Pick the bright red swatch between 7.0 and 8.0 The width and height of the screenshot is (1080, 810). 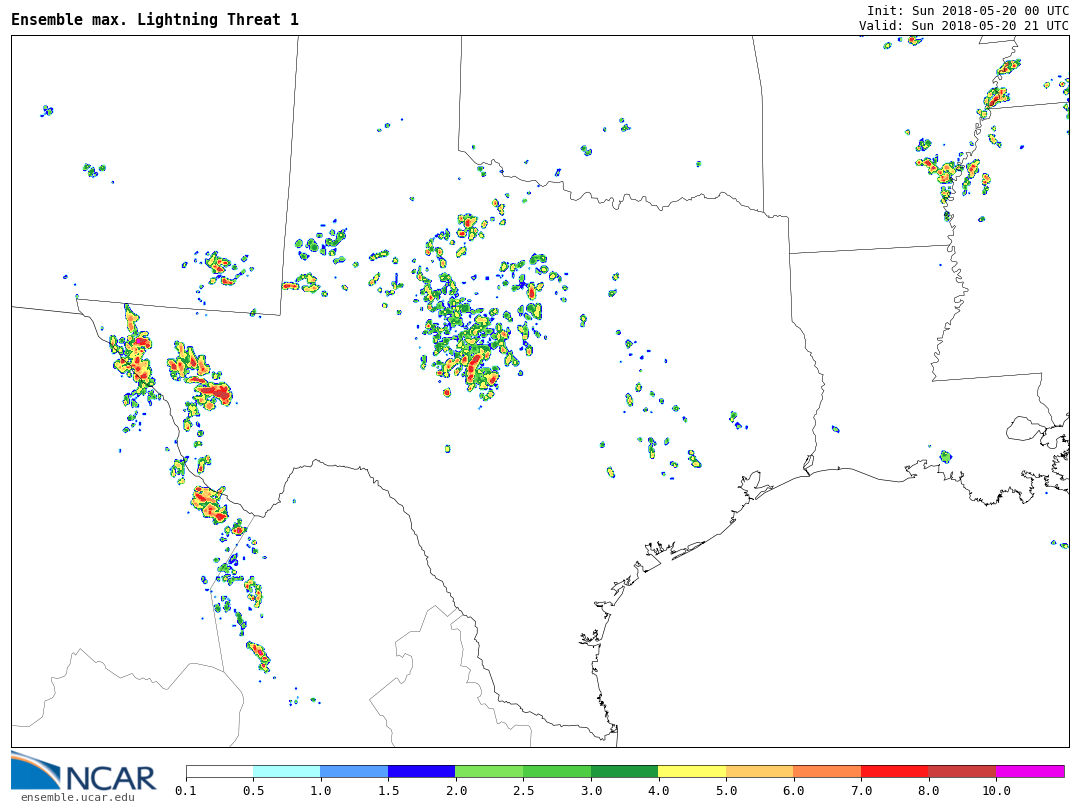pyautogui.click(x=894, y=772)
